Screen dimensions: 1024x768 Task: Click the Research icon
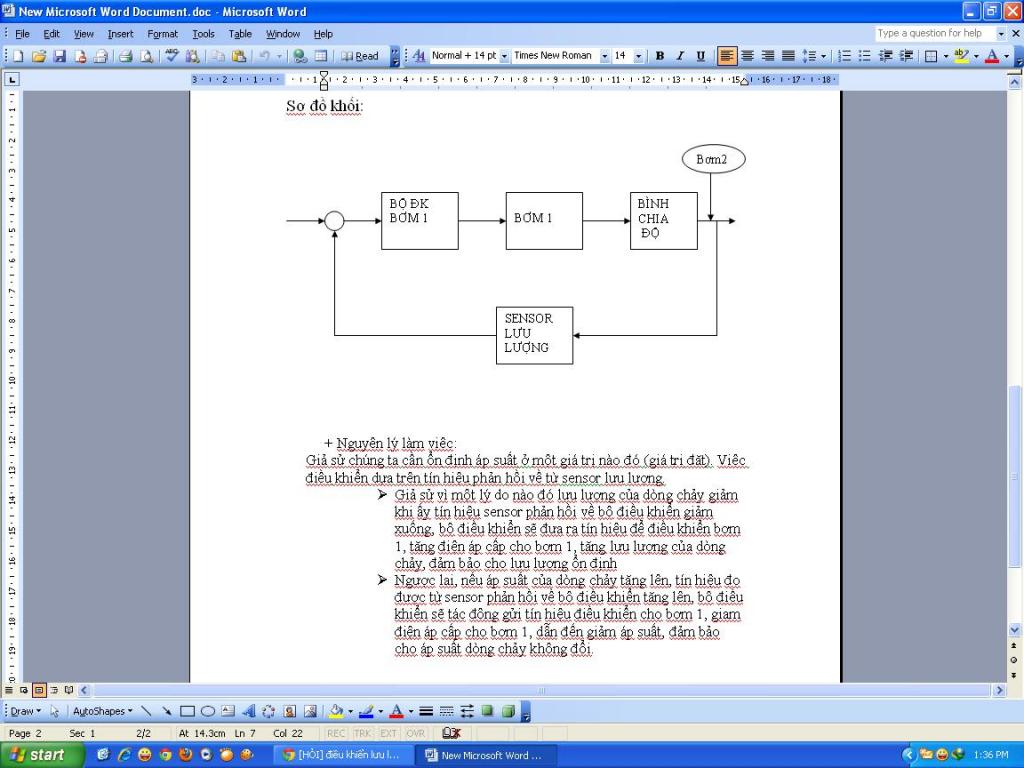pos(192,56)
